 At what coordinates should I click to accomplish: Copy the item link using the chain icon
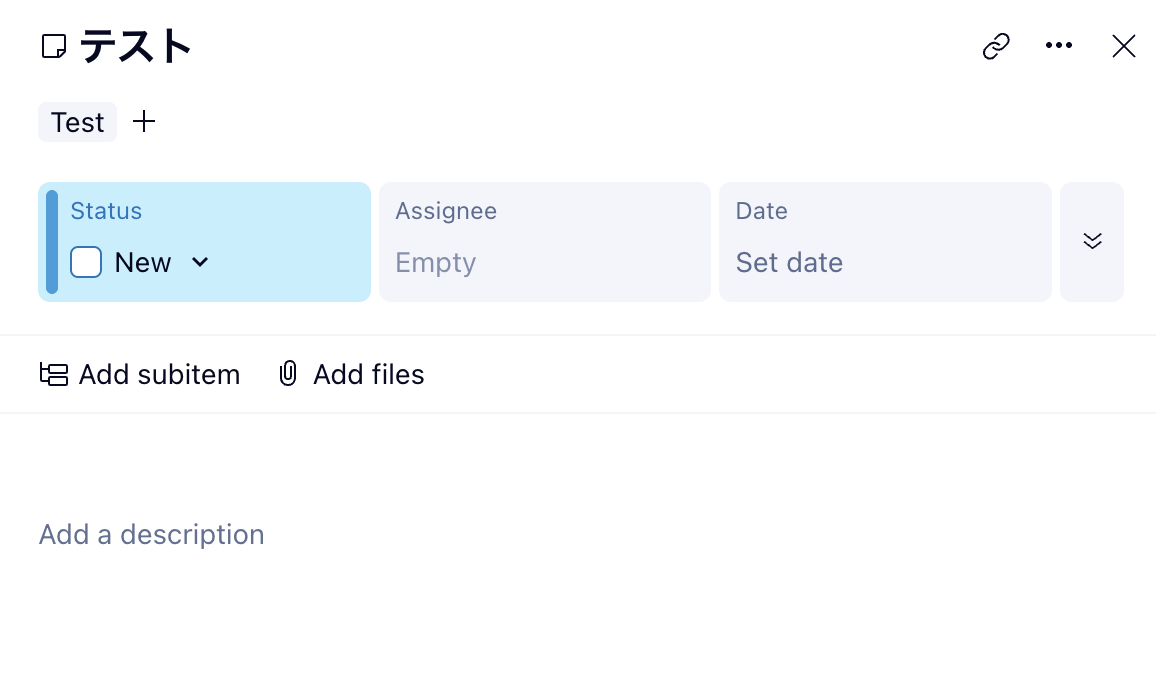pos(996,46)
